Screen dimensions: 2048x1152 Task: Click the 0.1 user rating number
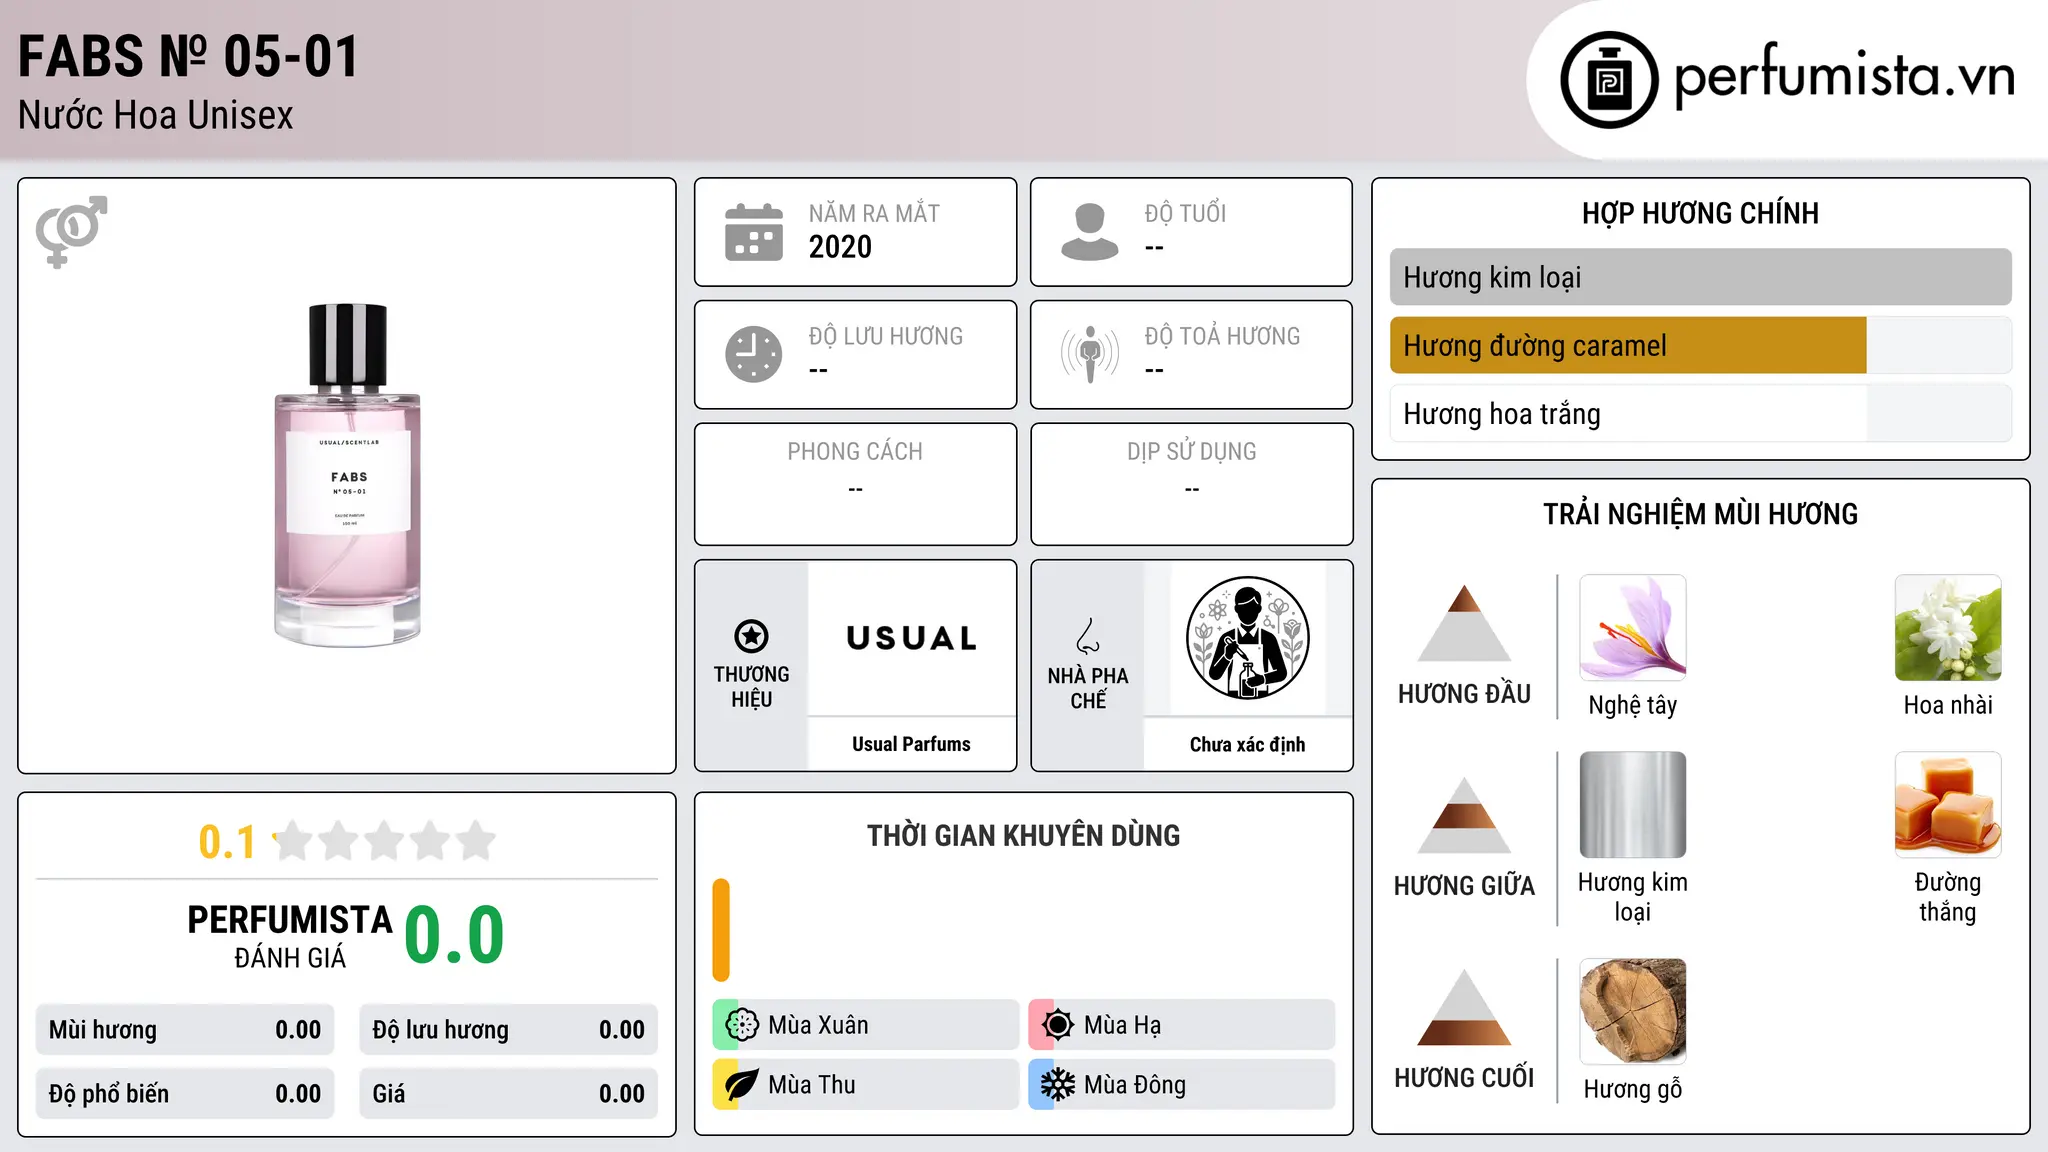[227, 842]
